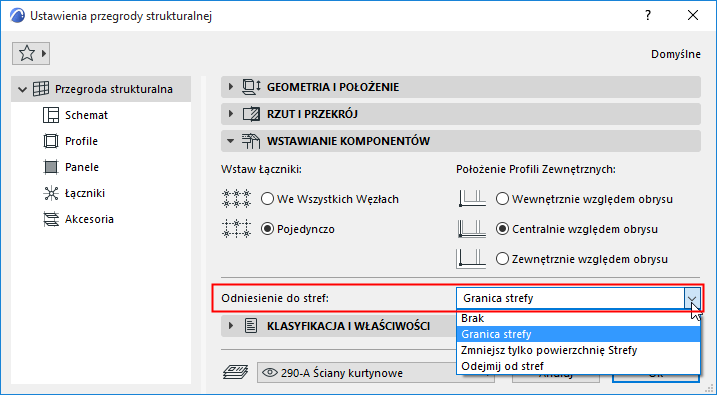Click the Wstawianie Komponentów panel icon

point(251,141)
